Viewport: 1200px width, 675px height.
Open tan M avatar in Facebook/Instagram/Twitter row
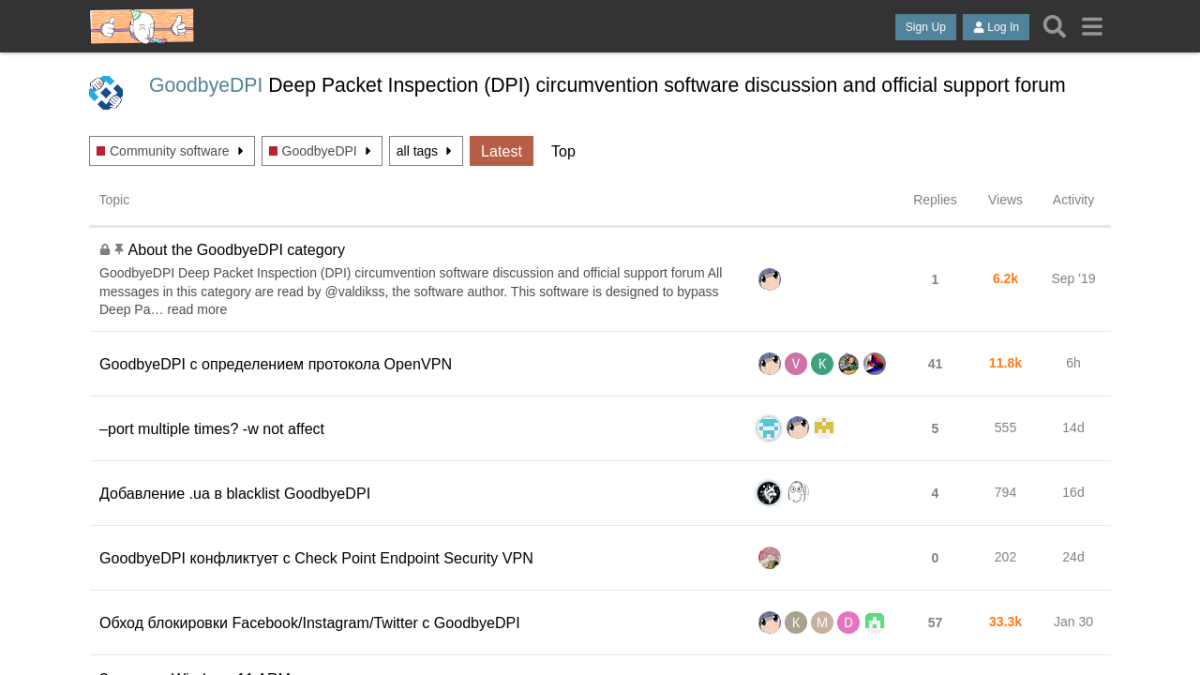(x=822, y=623)
